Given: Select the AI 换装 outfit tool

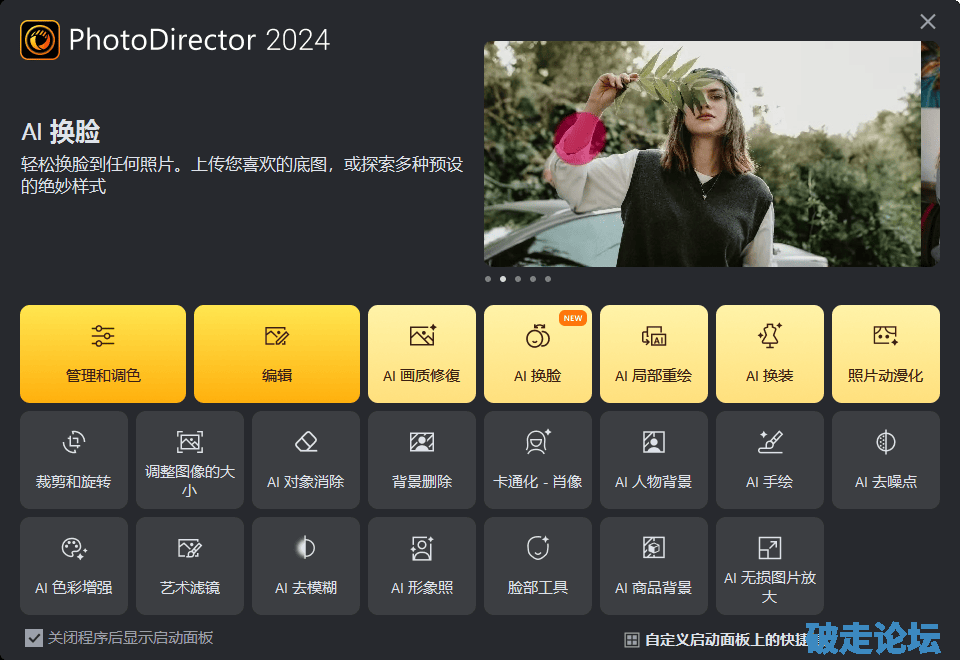Looking at the screenshot, I should coord(770,354).
